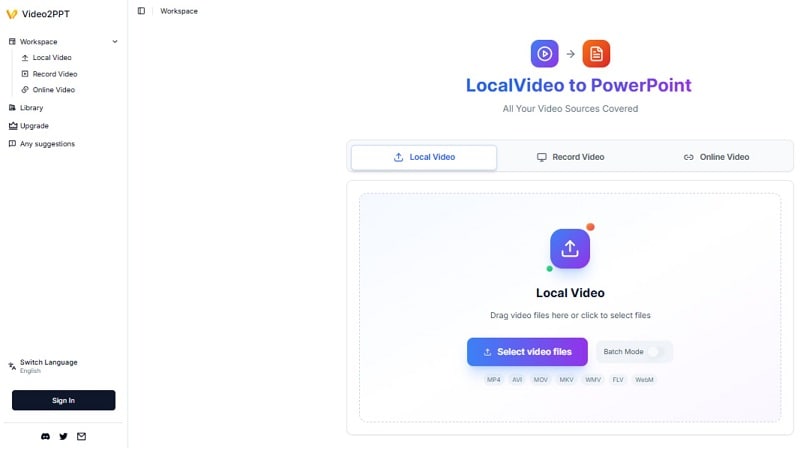Viewport: 800px width, 450px height.
Task: Click the WMV format tag
Action: [593, 380]
